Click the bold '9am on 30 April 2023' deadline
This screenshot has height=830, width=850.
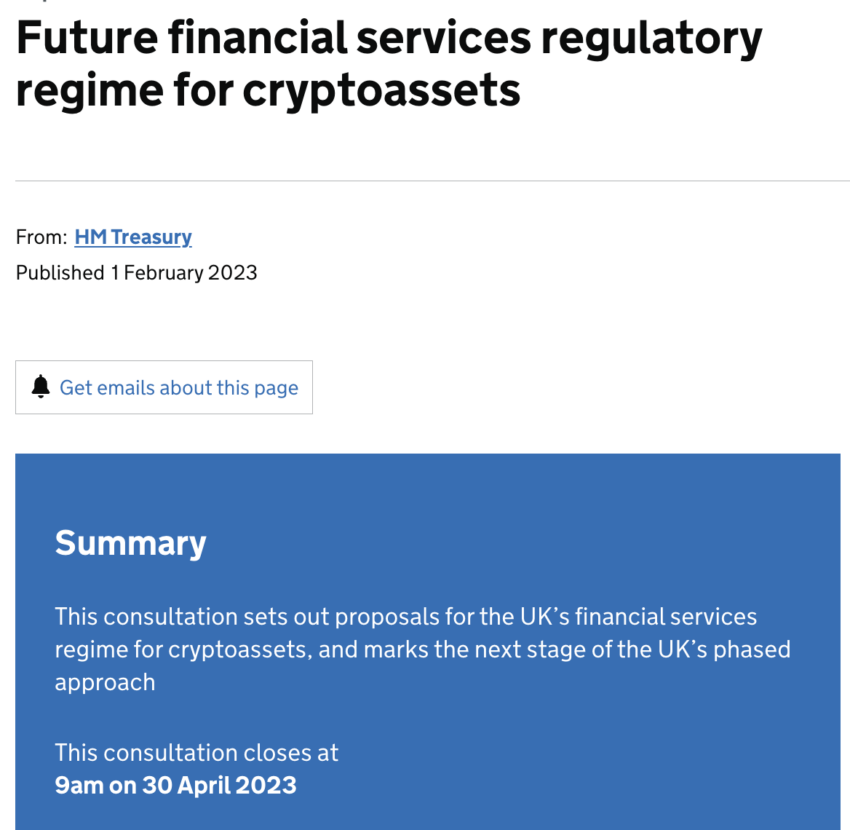[x=176, y=785]
